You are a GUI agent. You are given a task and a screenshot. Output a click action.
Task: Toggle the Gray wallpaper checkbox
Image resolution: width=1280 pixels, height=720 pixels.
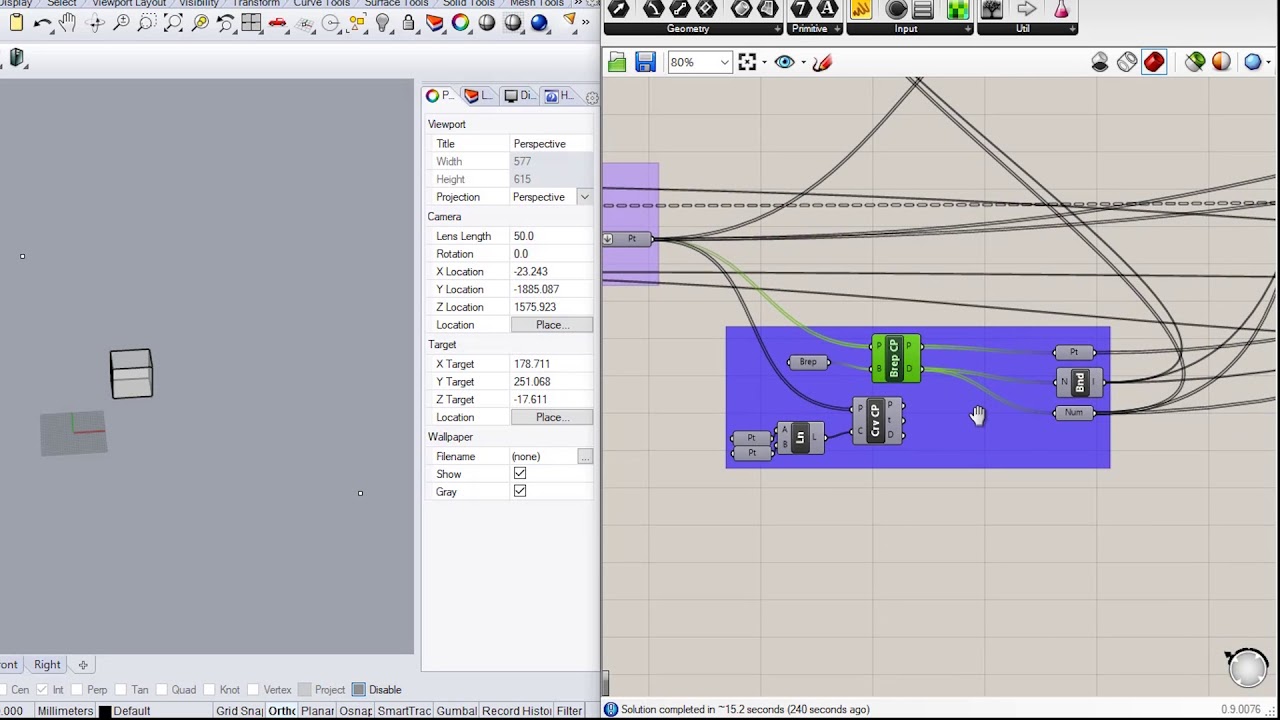click(520, 492)
